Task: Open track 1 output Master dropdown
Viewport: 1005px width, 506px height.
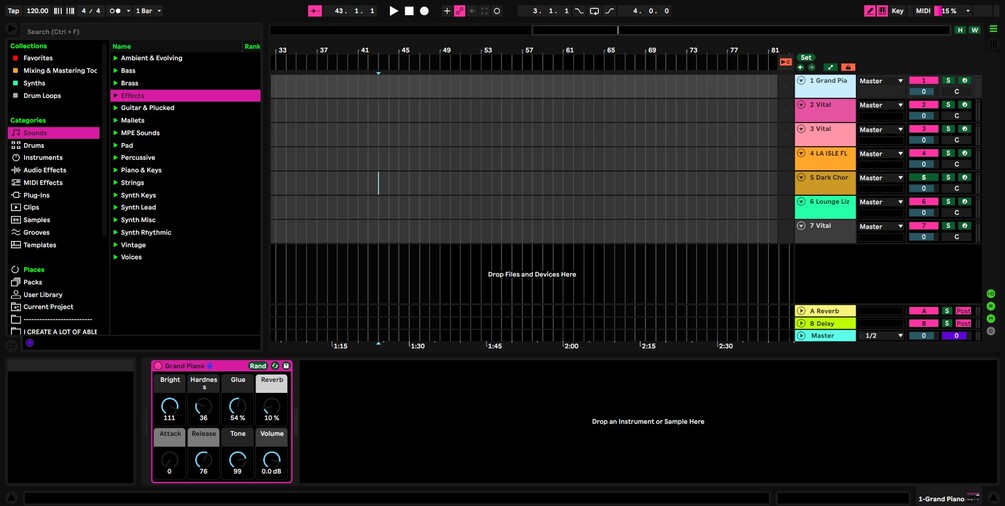Action: [881, 81]
